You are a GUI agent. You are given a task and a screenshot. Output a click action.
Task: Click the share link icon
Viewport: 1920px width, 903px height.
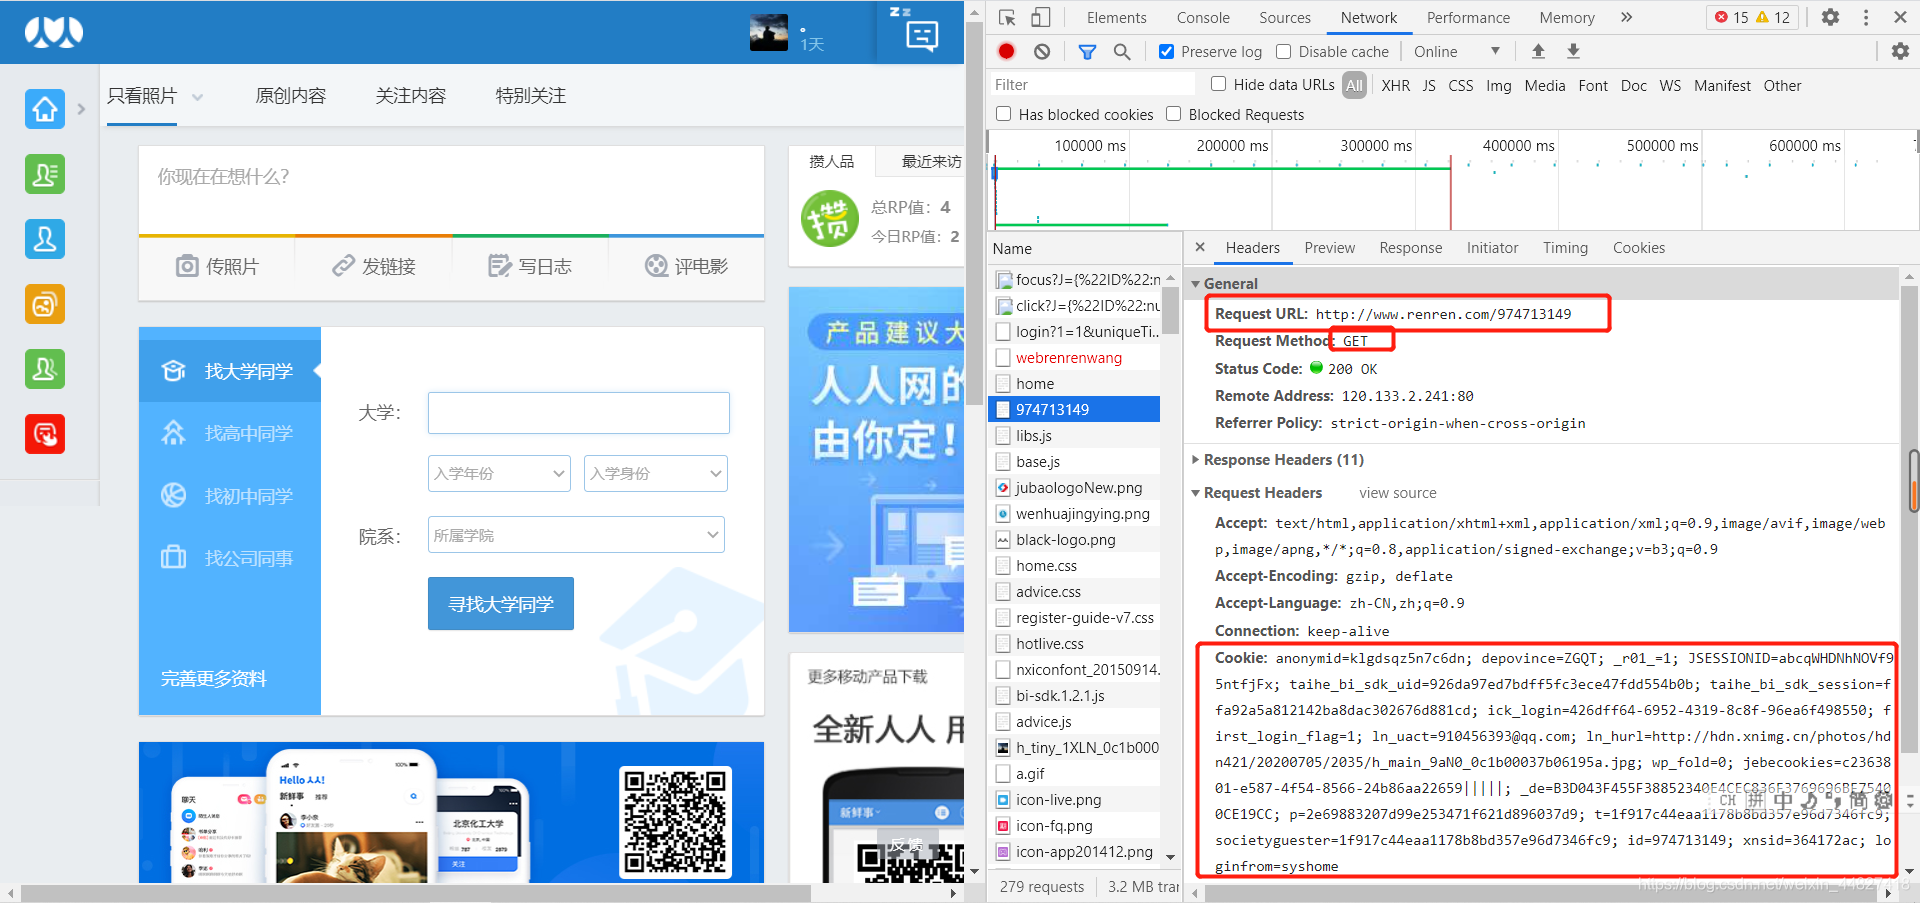point(343,266)
